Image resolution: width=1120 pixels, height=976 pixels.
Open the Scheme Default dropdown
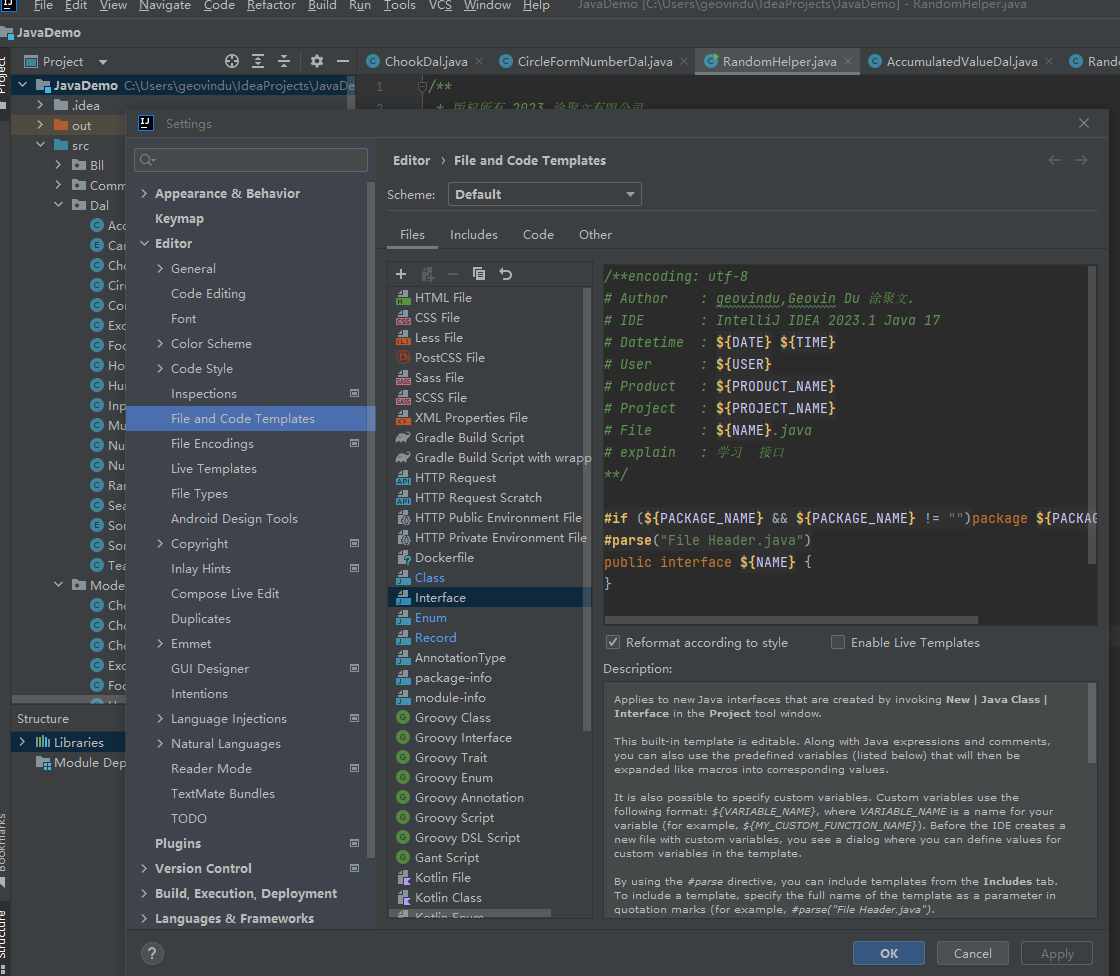[545, 194]
